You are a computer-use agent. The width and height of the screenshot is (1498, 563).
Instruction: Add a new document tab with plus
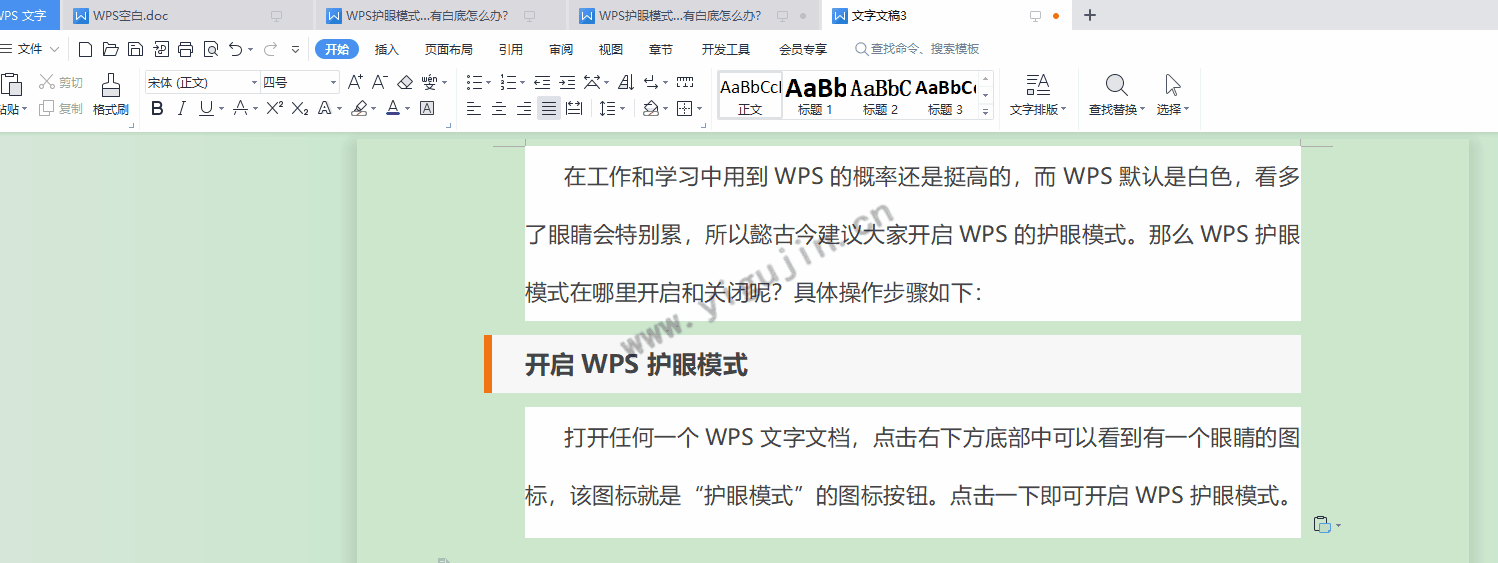tap(1090, 15)
